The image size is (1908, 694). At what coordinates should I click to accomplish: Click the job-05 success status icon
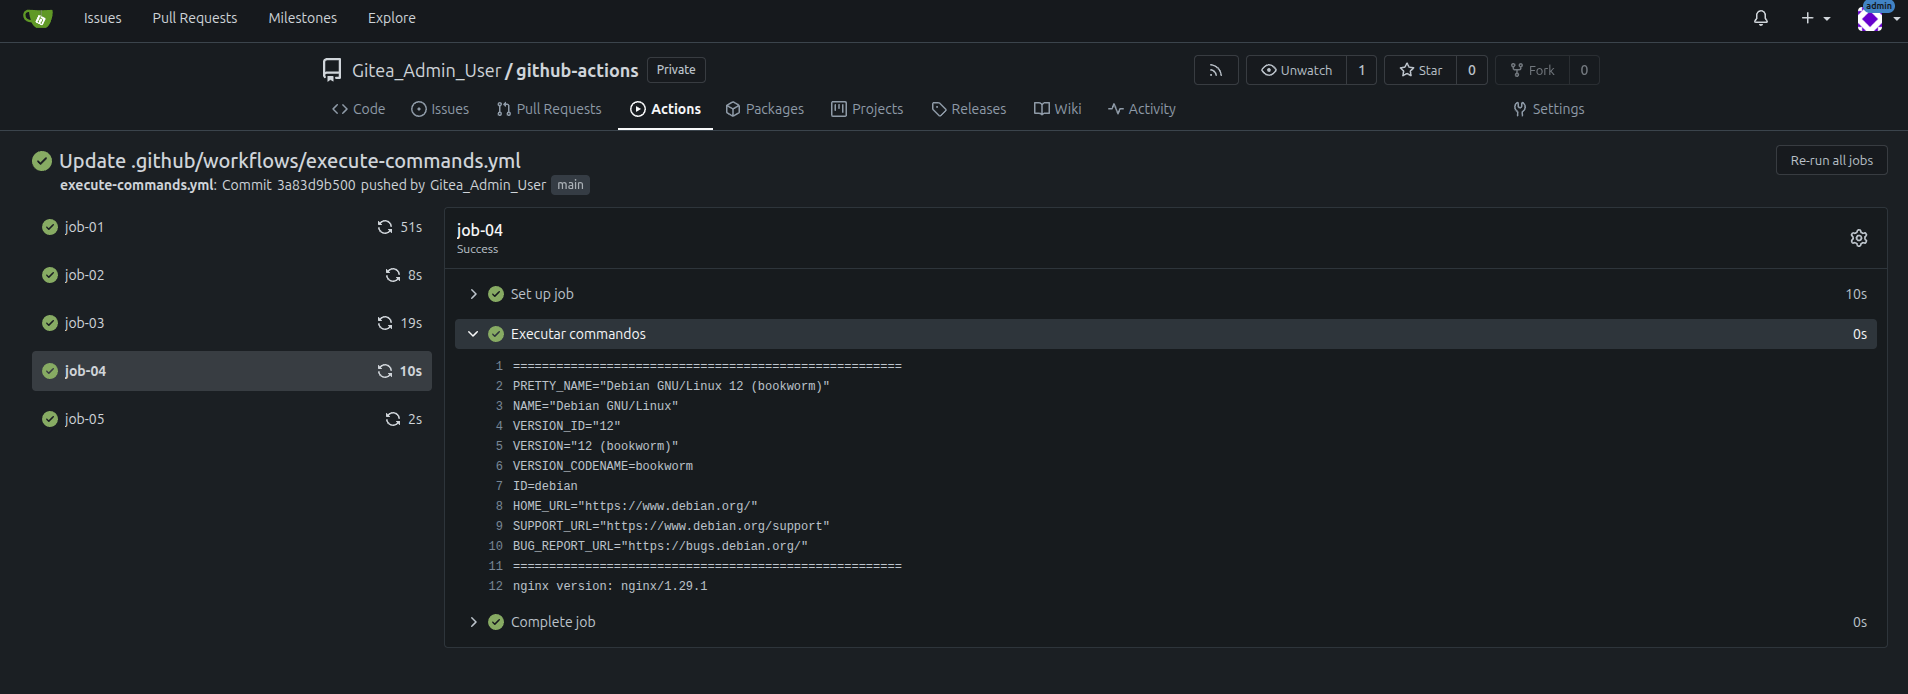point(50,419)
